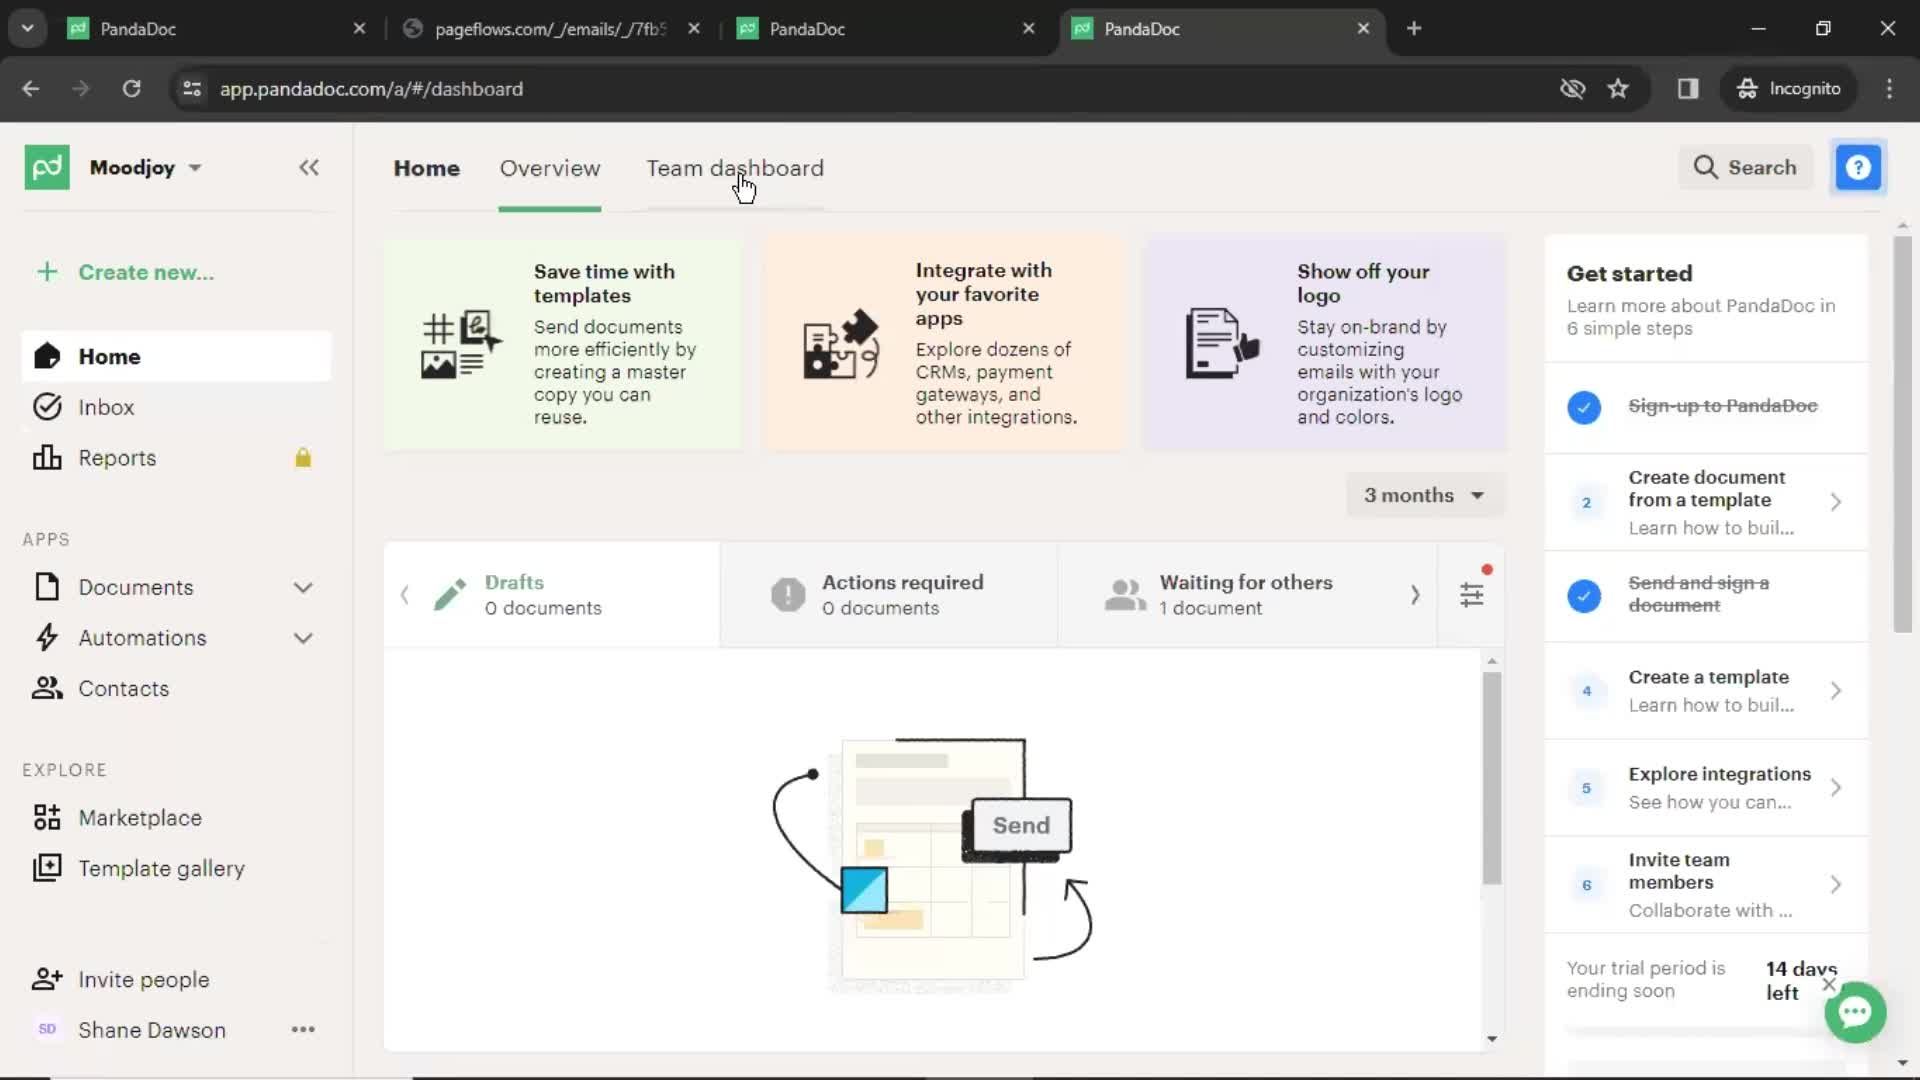Expand the Documents section in sidebar
This screenshot has width=1920, height=1080.
tap(302, 587)
